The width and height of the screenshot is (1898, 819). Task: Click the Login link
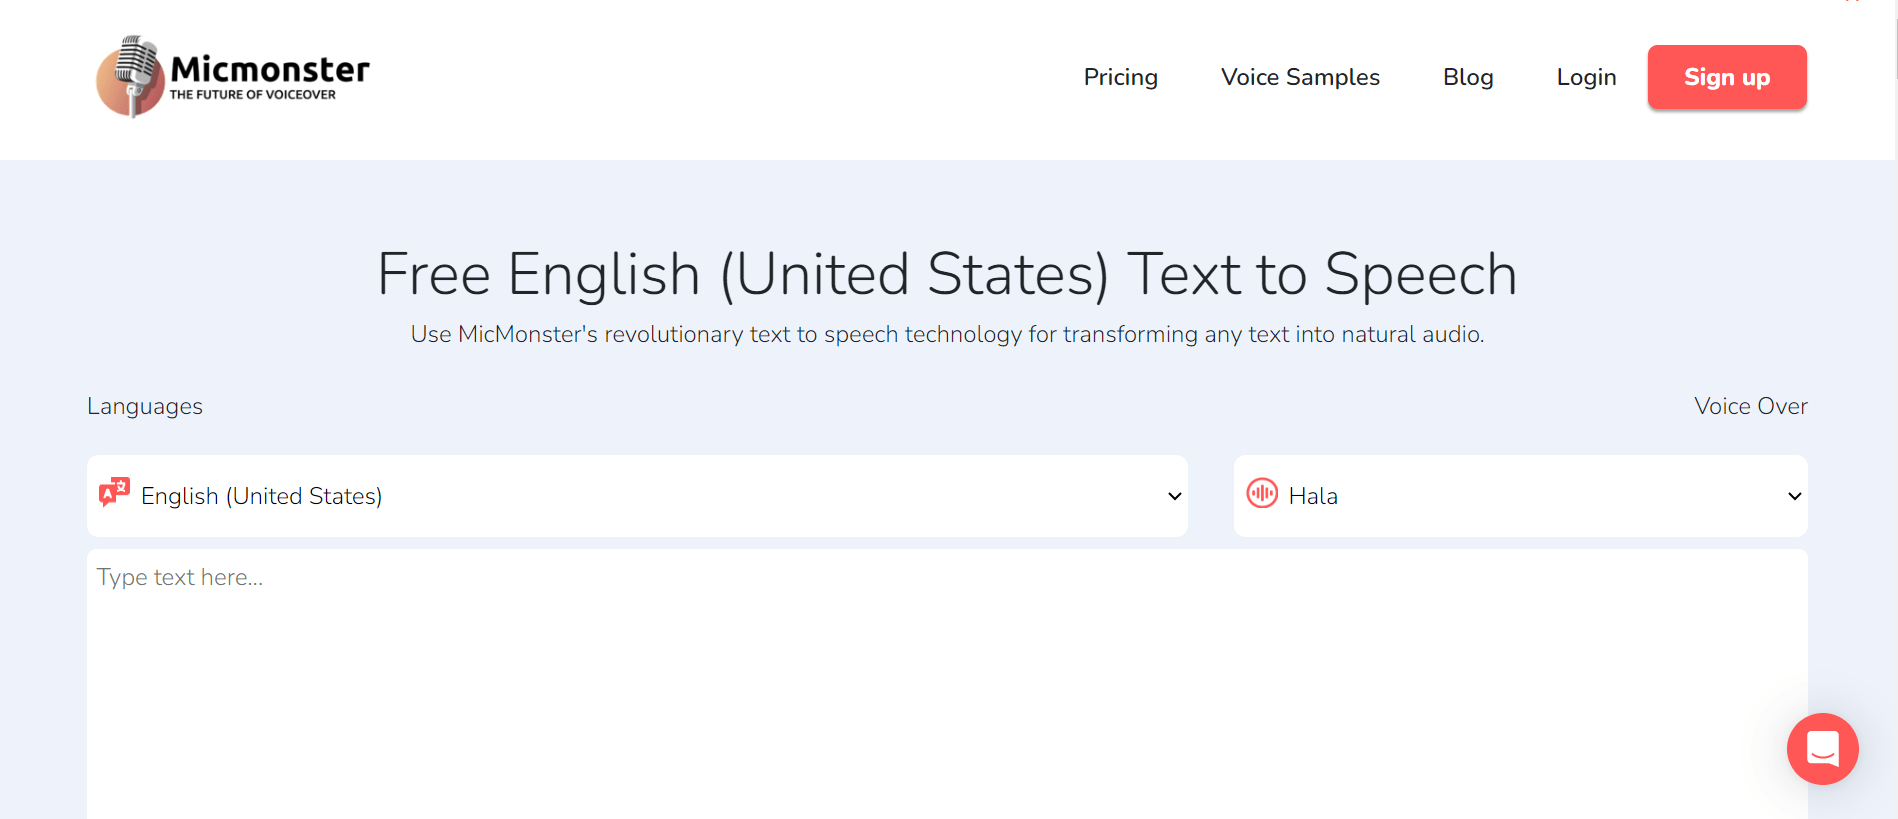point(1586,77)
